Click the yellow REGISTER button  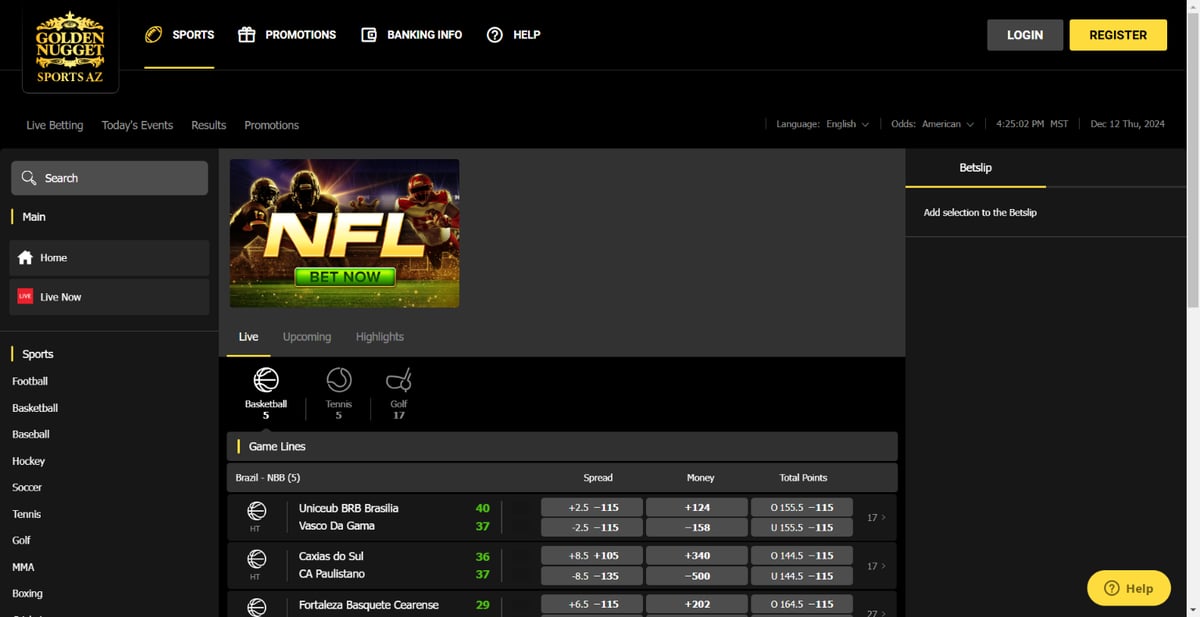click(1118, 35)
